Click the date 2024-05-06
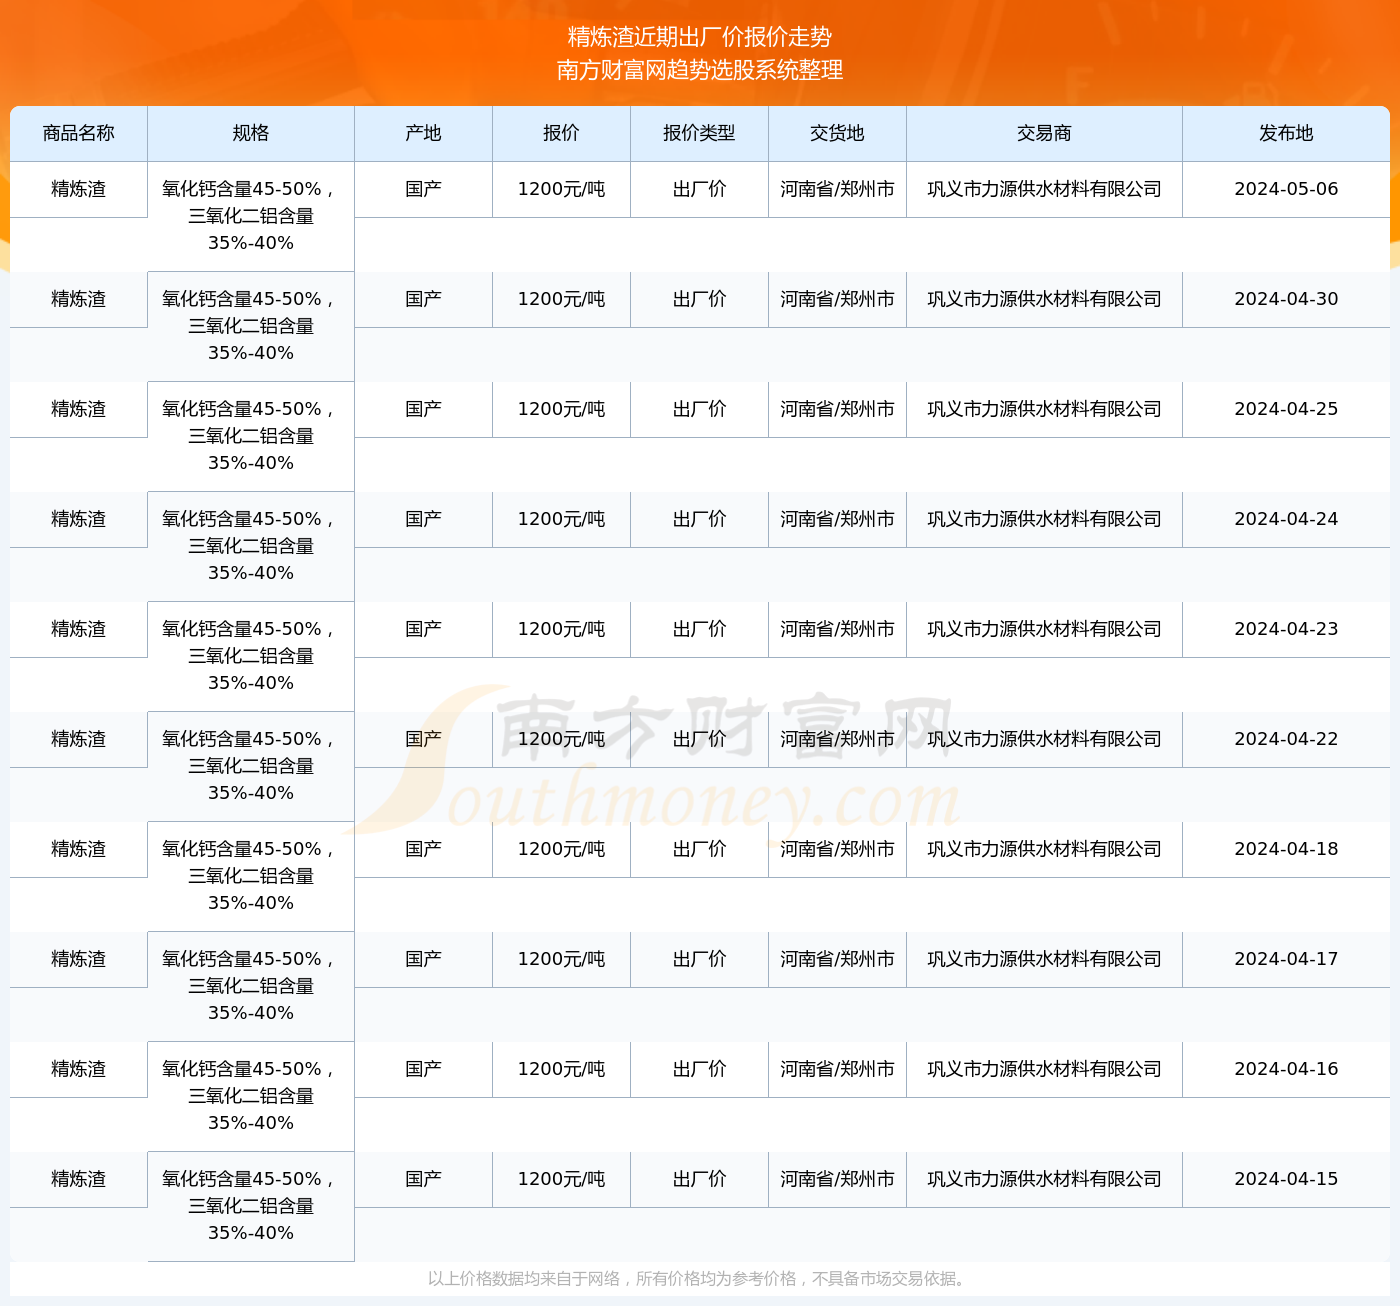This screenshot has width=1400, height=1306. (x=1286, y=189)
